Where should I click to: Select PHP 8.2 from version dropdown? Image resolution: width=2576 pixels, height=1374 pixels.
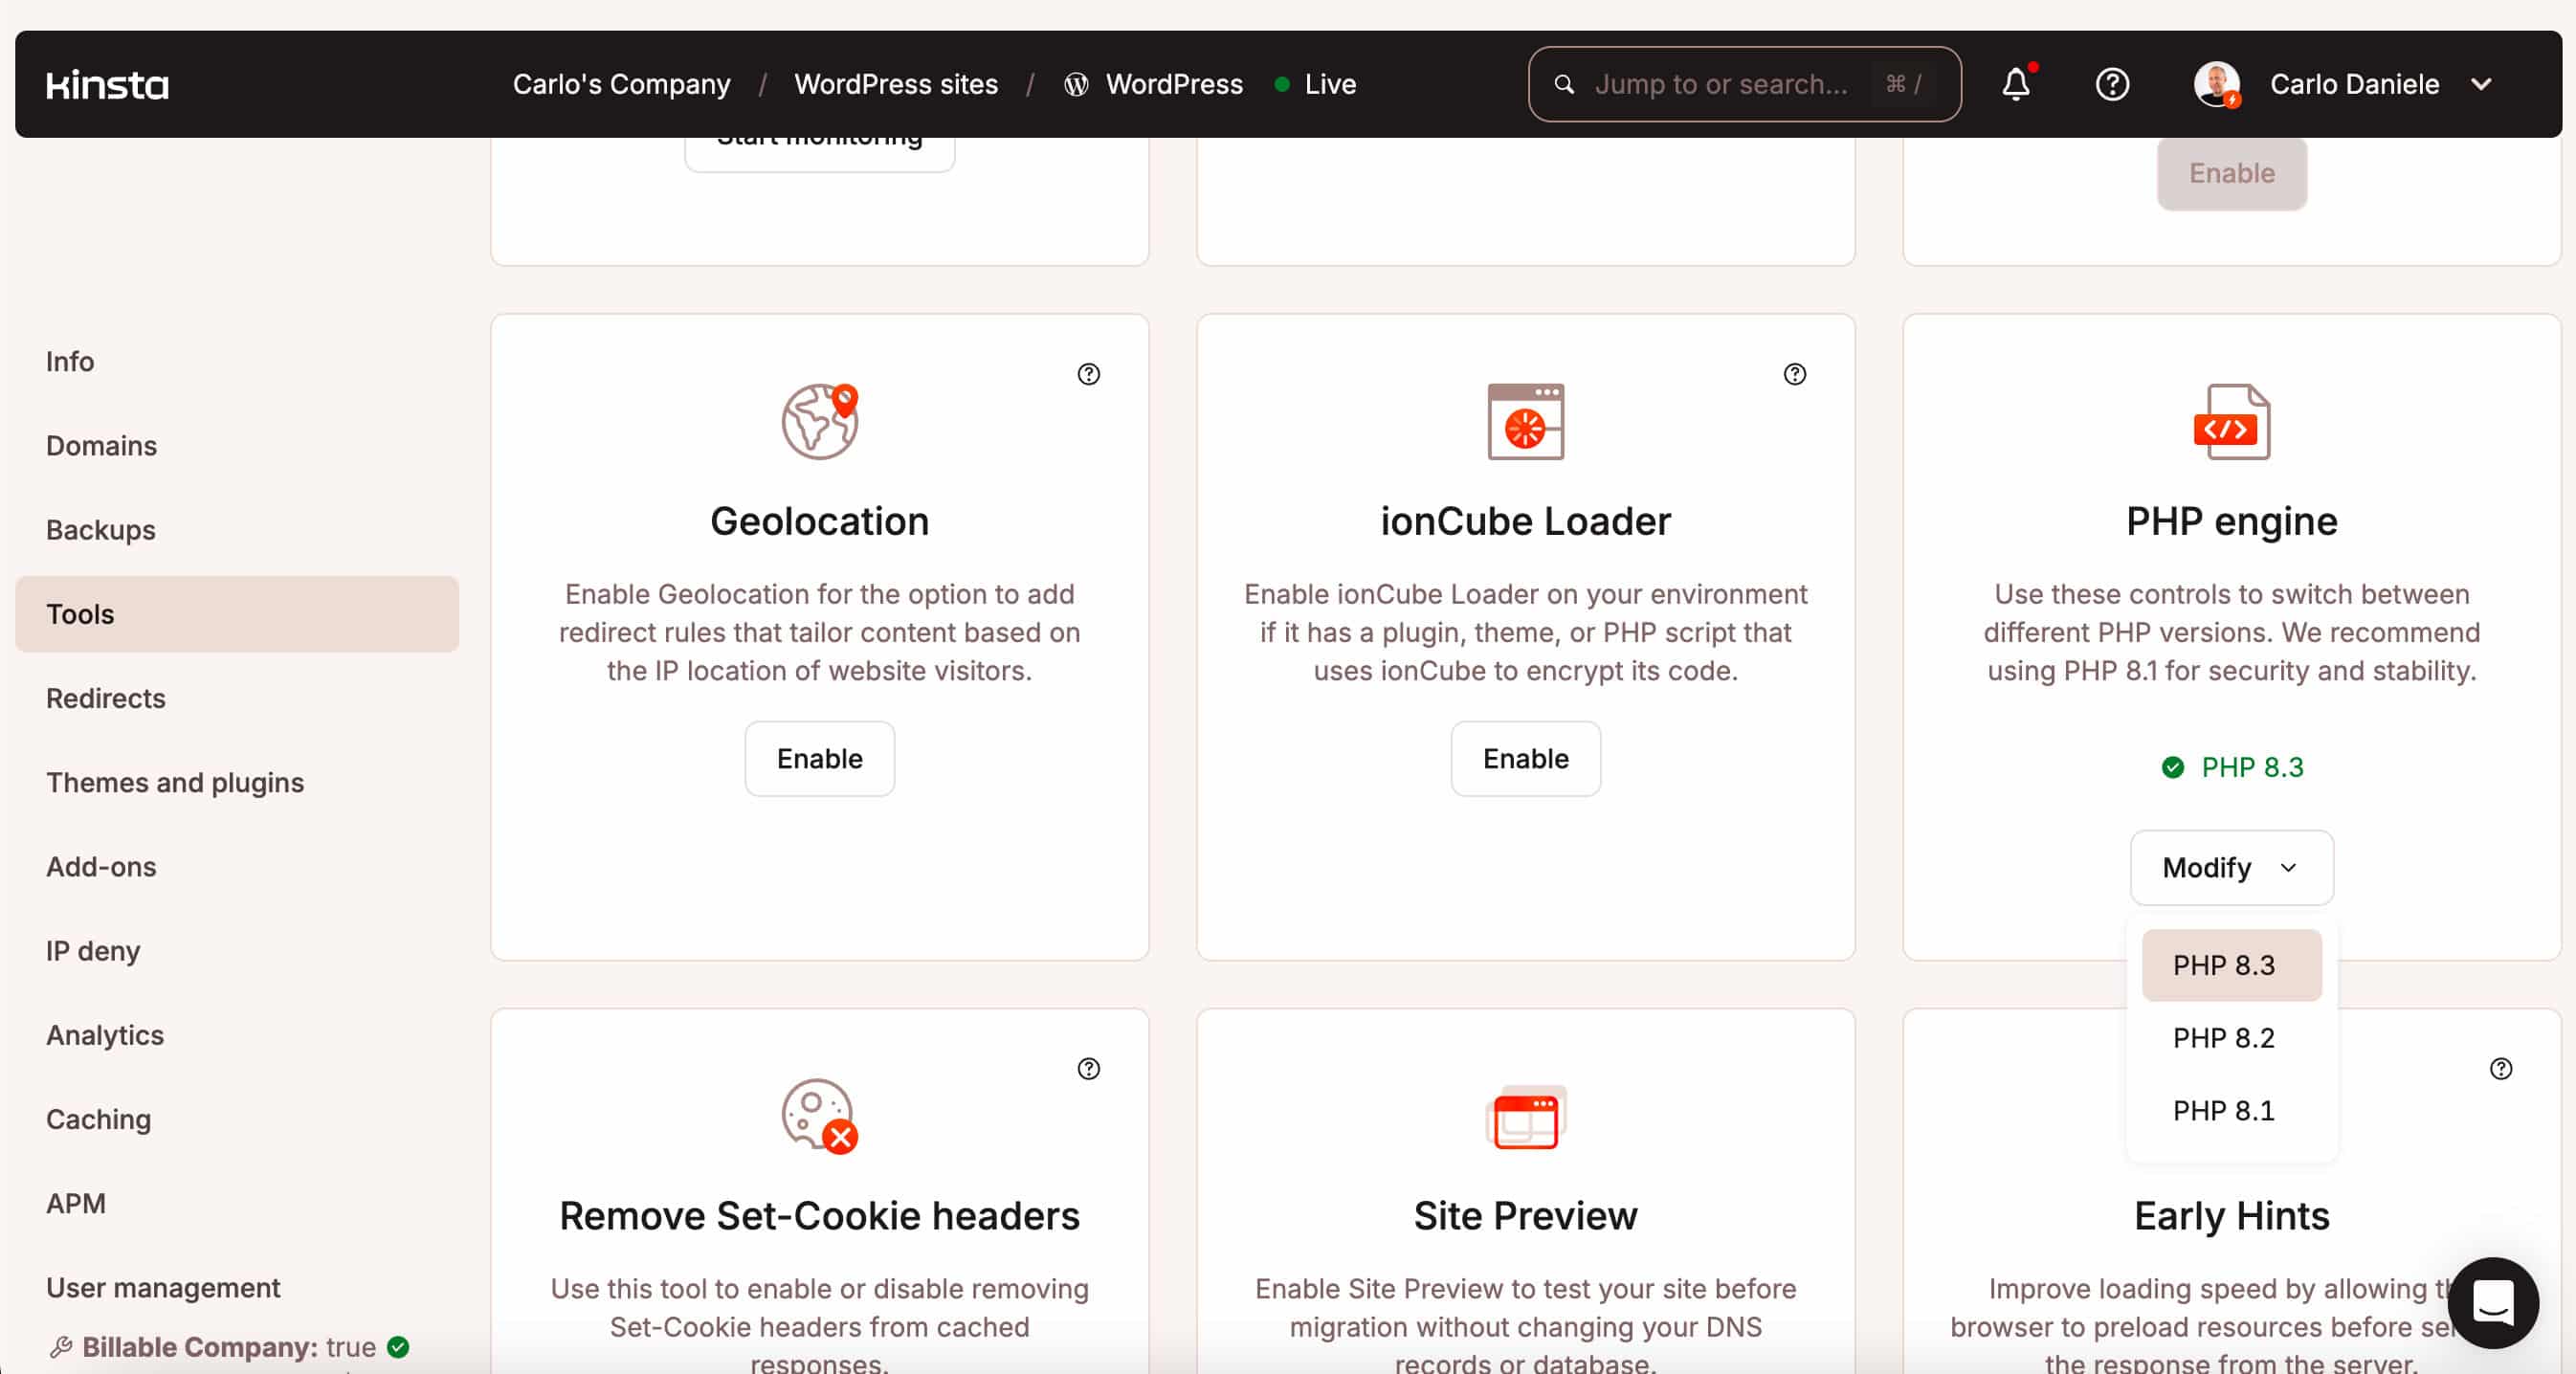(2223, 1037)
